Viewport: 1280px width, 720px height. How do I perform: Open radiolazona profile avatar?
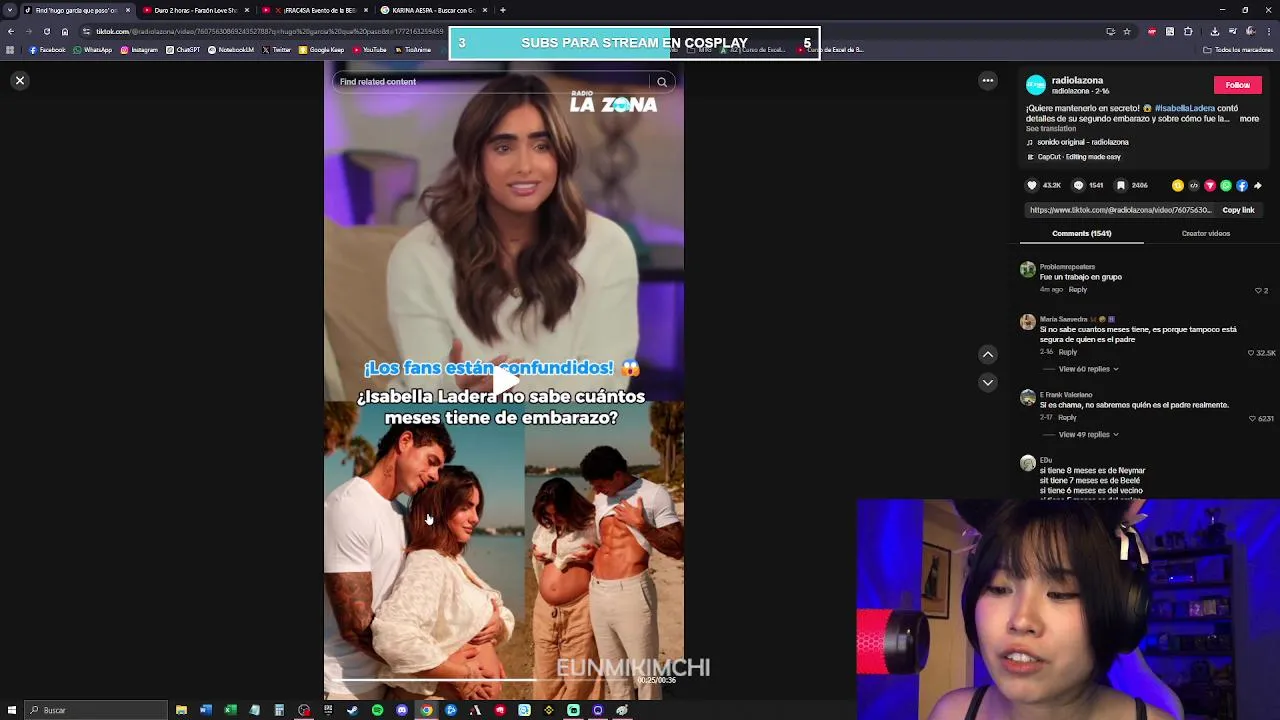[x=1036, y=85]
